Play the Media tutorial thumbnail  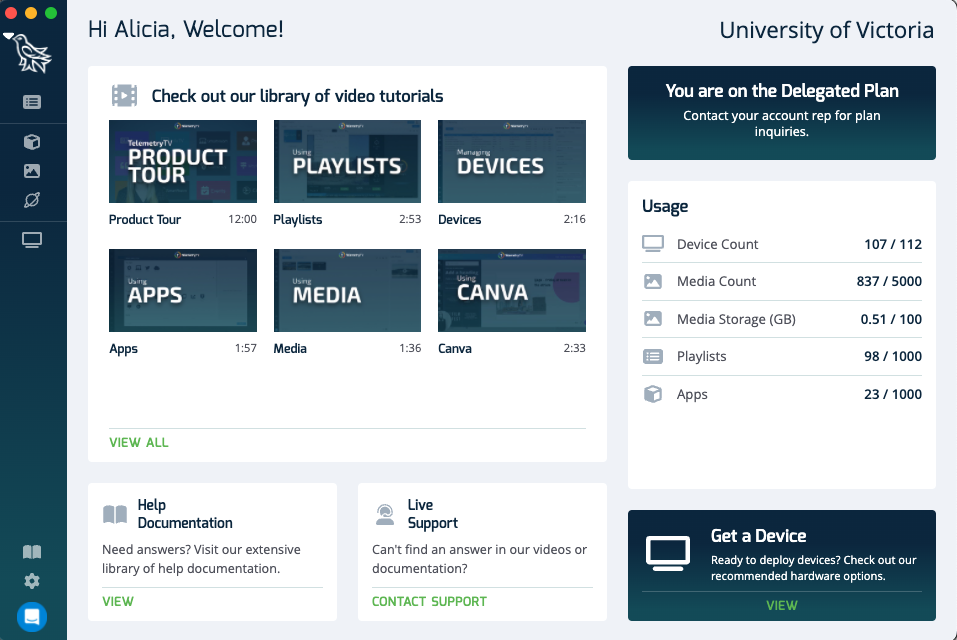[347, 290]
